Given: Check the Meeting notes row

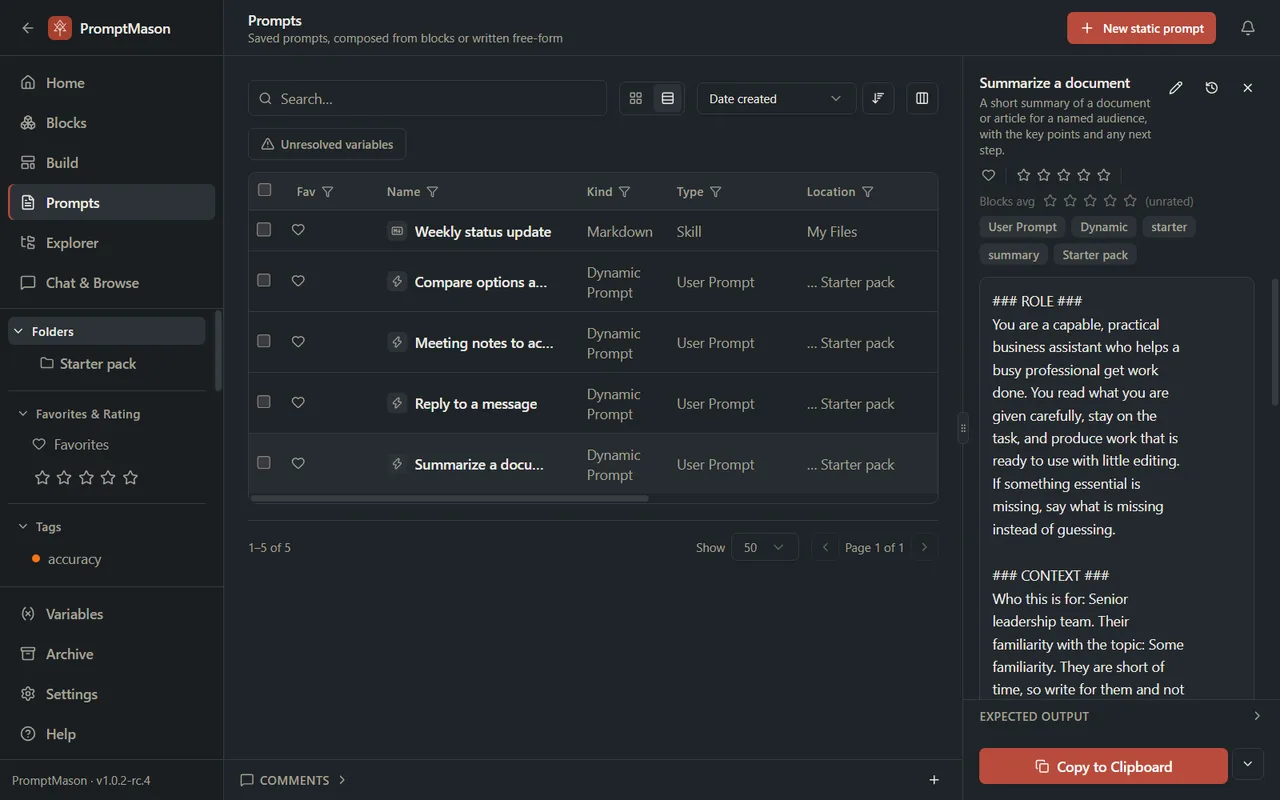Looking at the screenshot, I should point(264,341).
